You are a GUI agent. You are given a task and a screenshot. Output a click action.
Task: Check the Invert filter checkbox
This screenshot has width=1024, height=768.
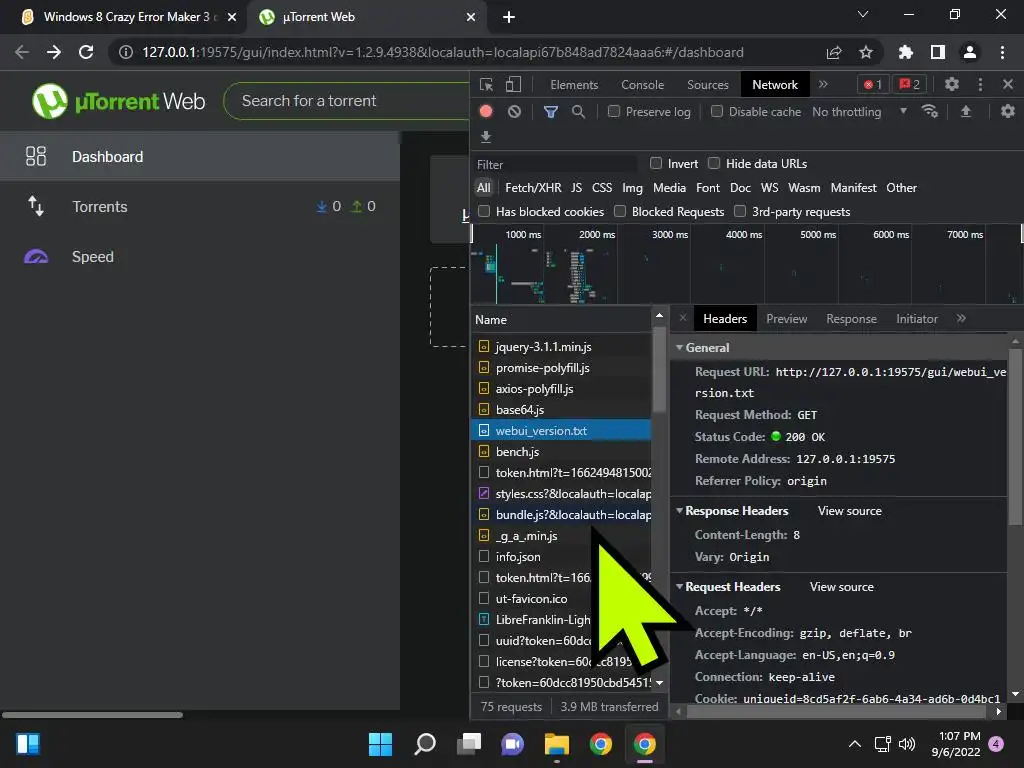click(656, 163)
